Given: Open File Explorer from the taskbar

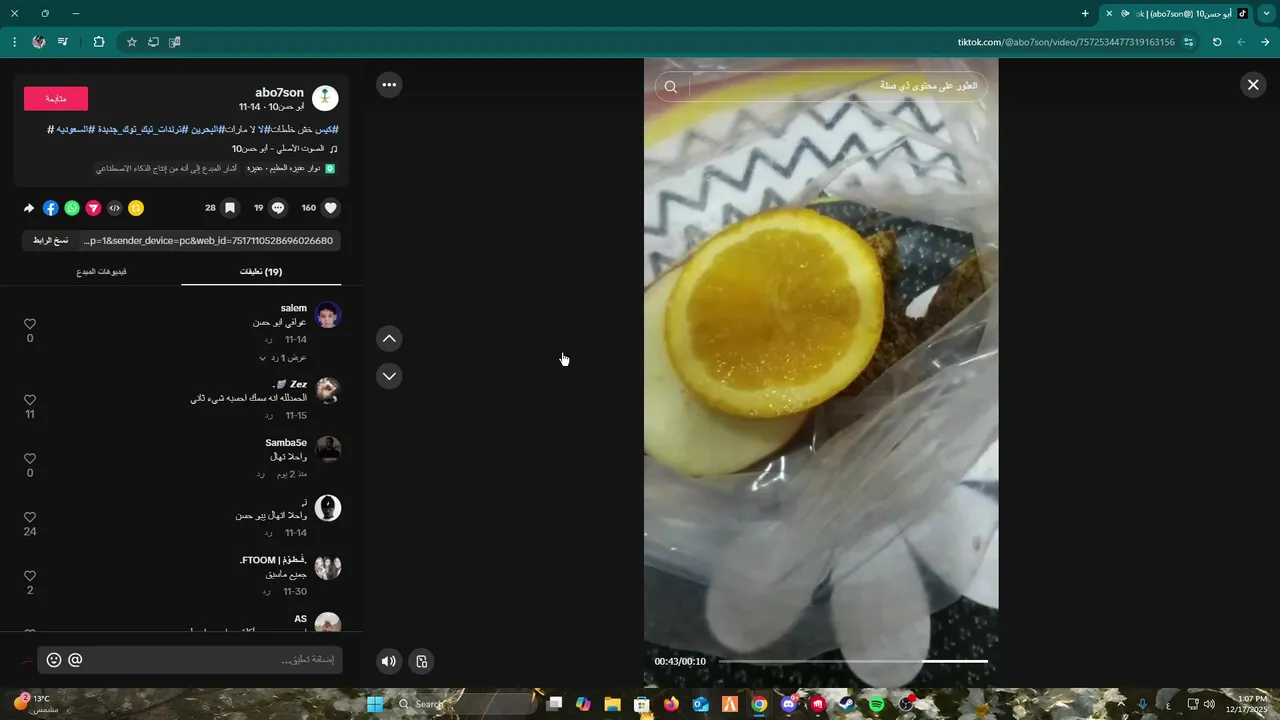Looking at the screenshot, I should tap(612, 704).
